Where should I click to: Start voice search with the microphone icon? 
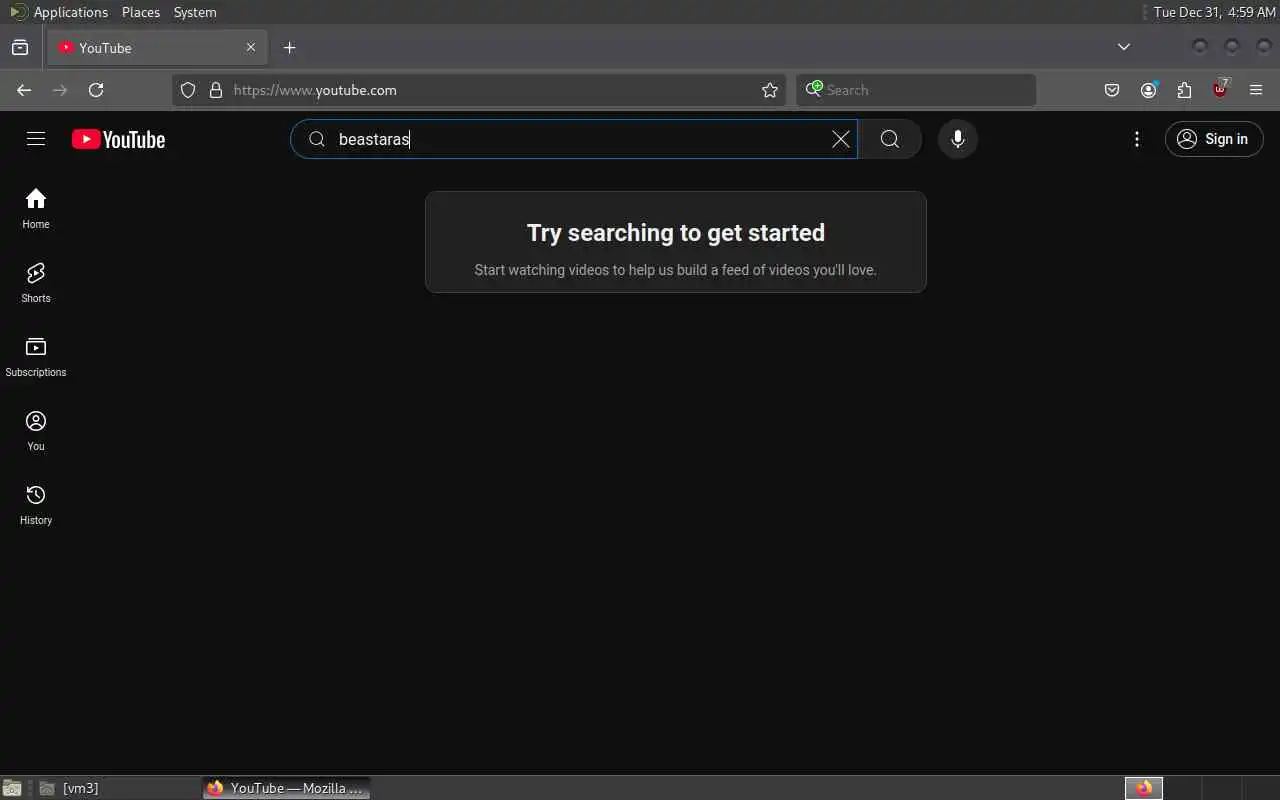(x=958, y=139)
